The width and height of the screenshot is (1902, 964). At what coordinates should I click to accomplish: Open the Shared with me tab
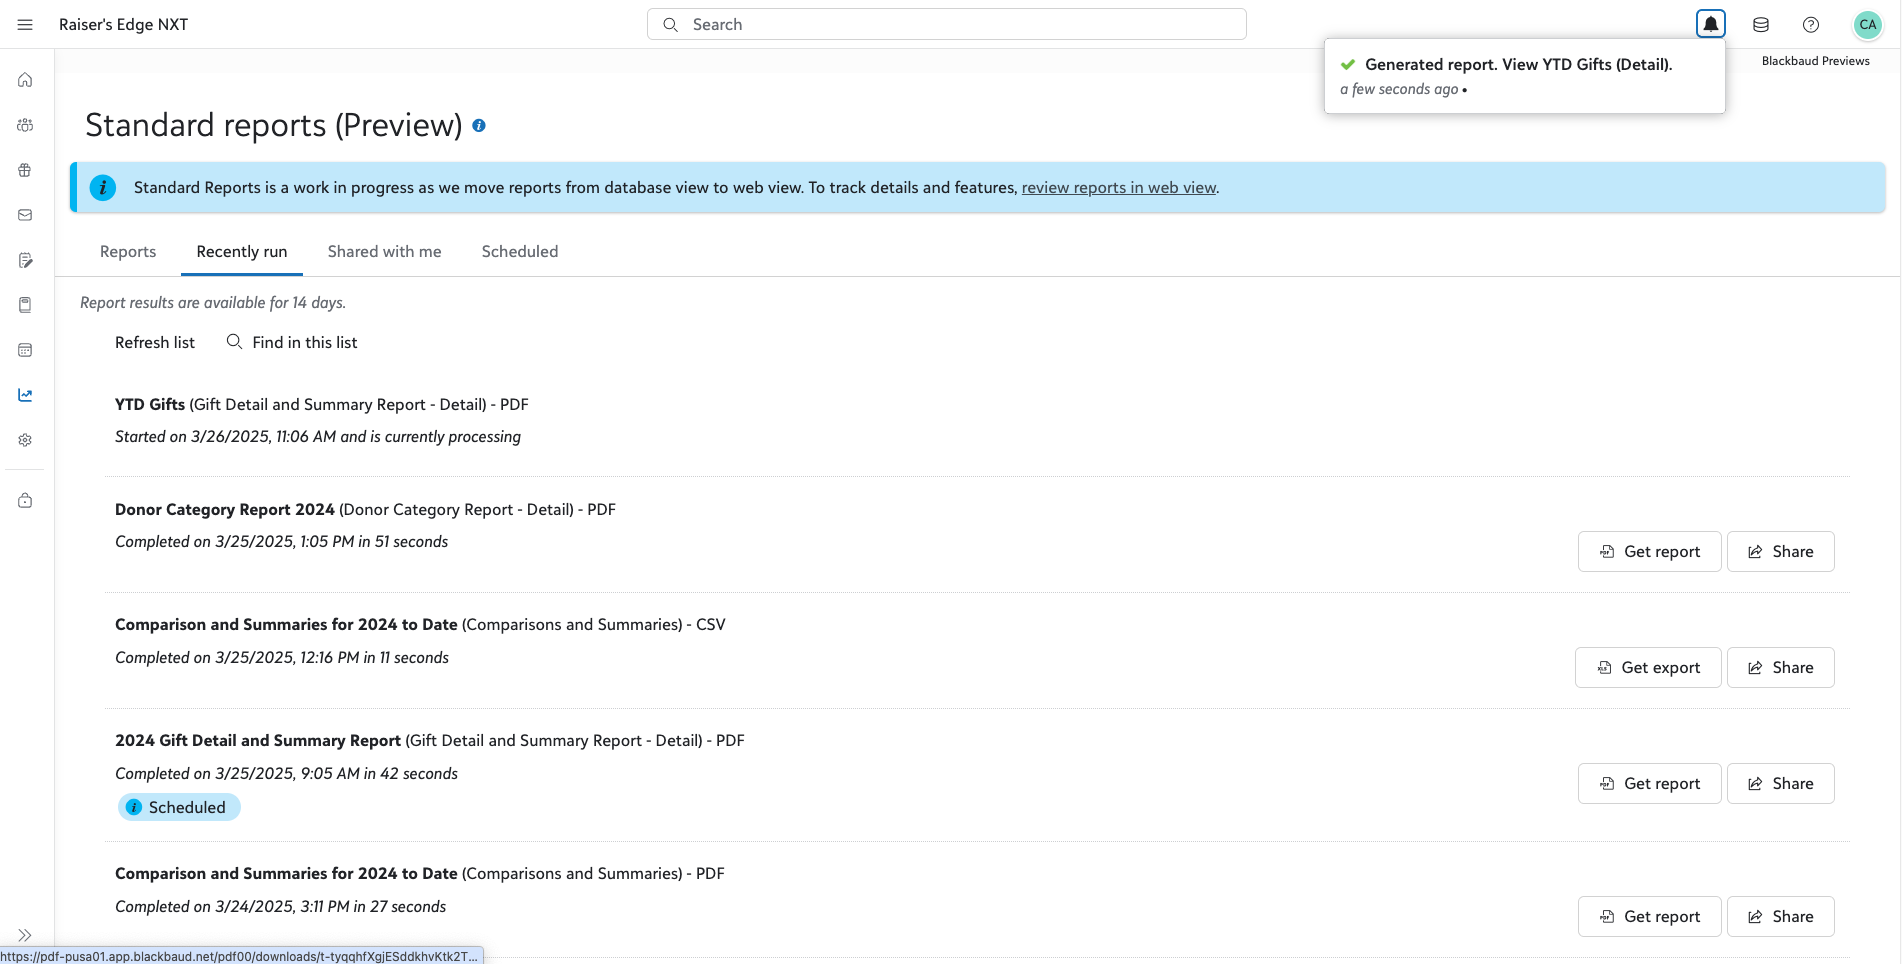(x=385, y=252)
